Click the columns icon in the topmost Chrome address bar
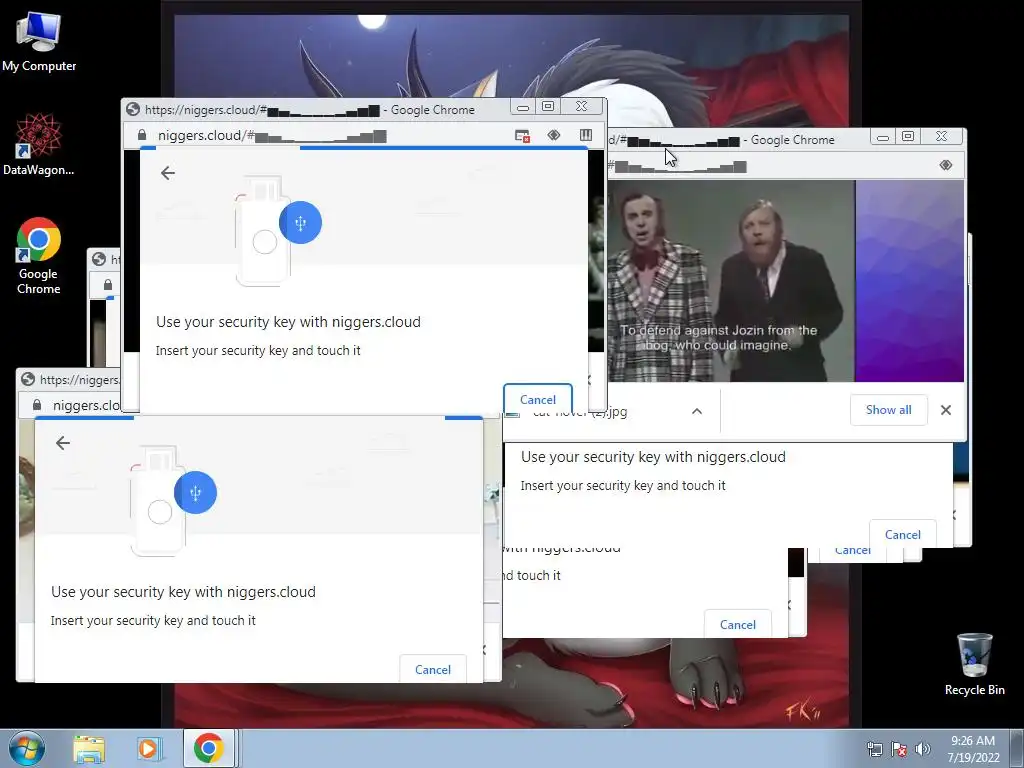The image size is (1024, 768). tap(586, 135)
